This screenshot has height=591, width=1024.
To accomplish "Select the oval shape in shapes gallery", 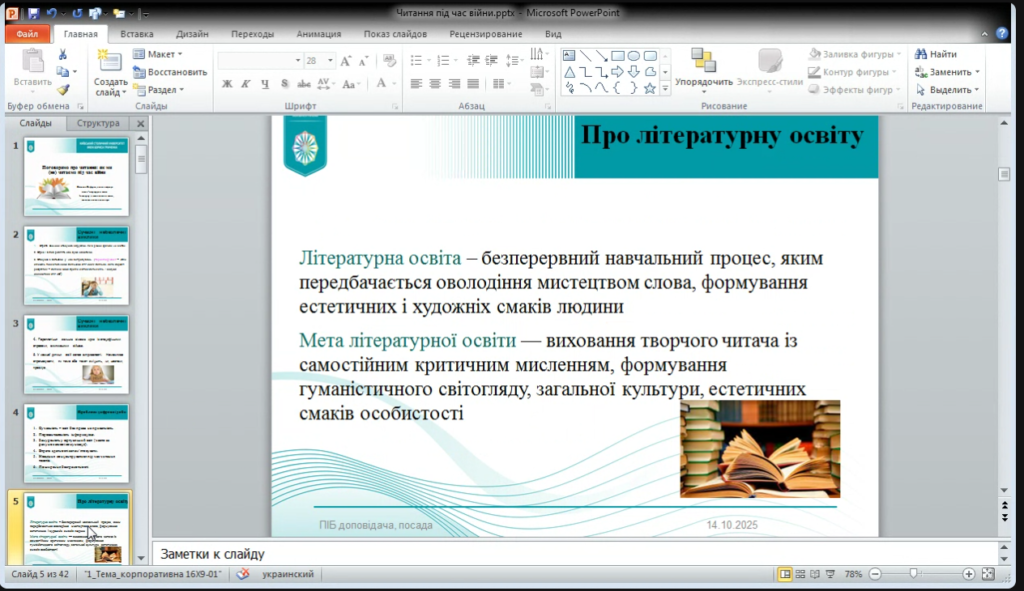I will coord(634,55).
